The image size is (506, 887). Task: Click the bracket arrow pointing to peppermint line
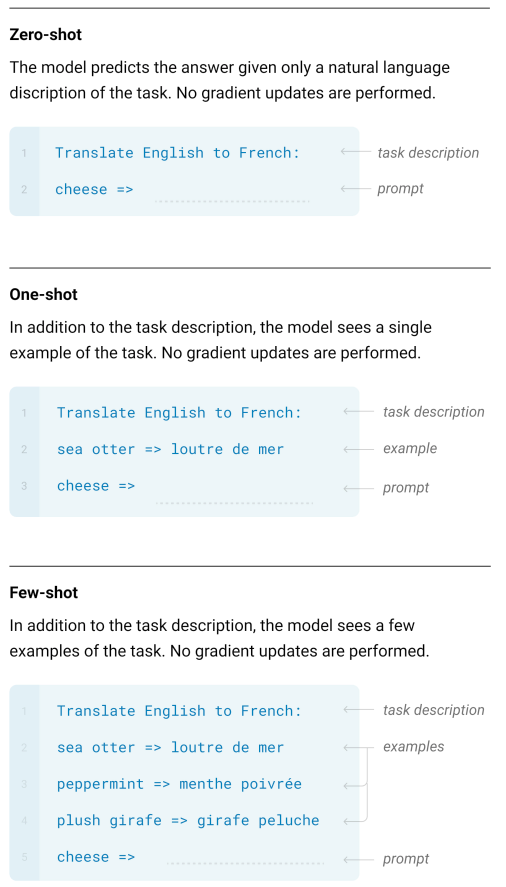(355, 785)
